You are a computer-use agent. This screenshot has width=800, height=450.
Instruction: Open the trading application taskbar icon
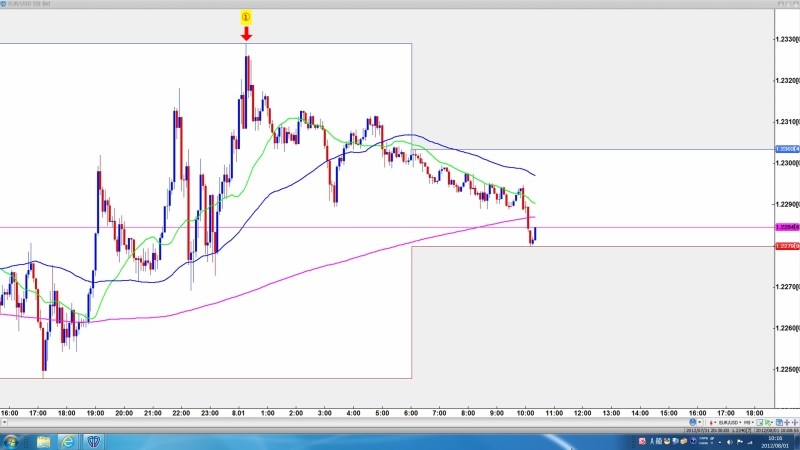tap(93, 441)
